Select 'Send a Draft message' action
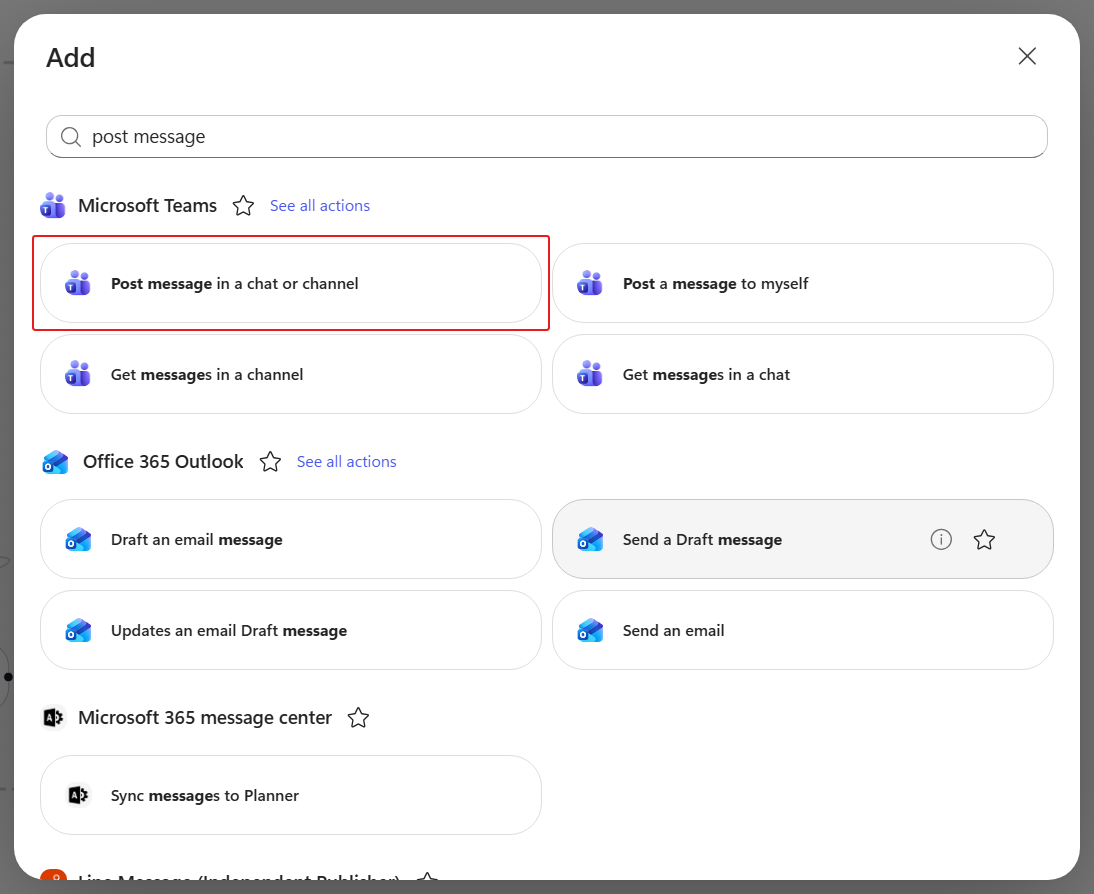Viewport: 1094px width, 894px height. coord(802,539)
